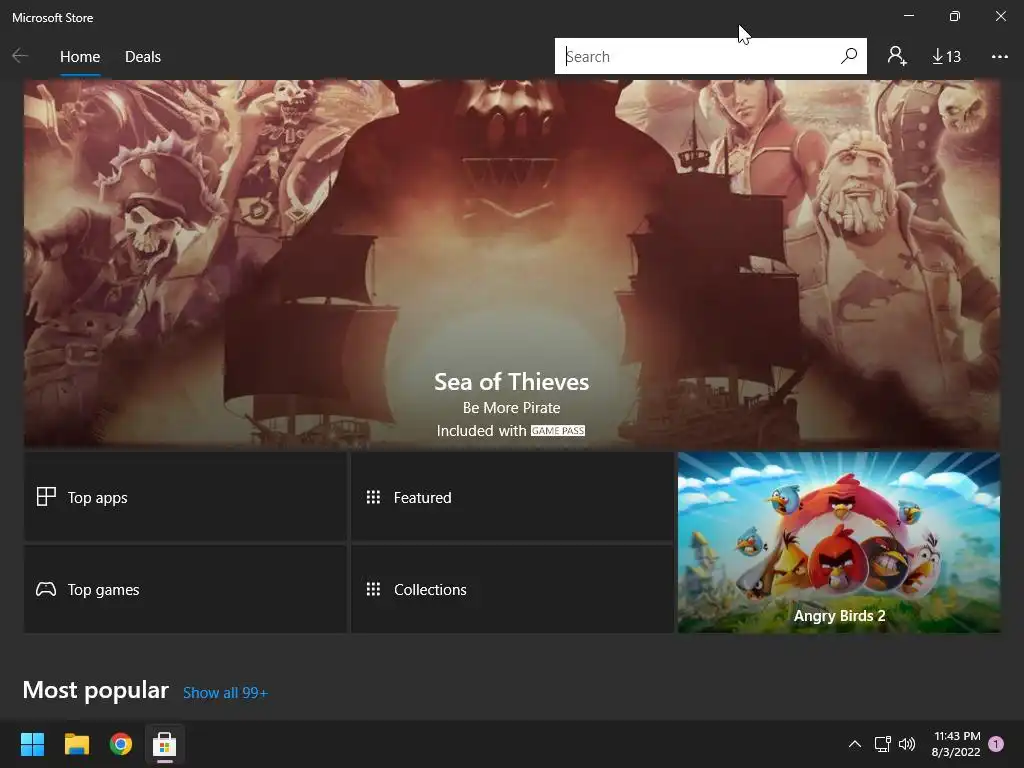1024x768 pixels.
Task: Open the Angry Birds 2 tile
Action: [x=839, y=542]
